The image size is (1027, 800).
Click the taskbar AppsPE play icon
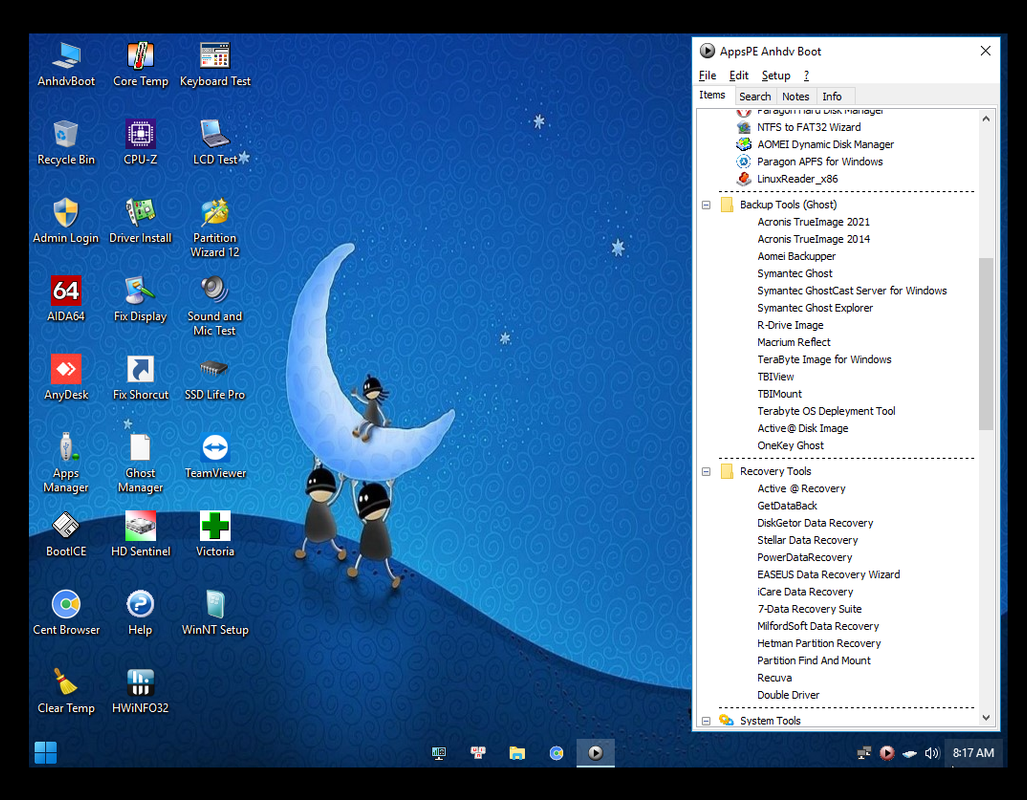click(595, 753)
